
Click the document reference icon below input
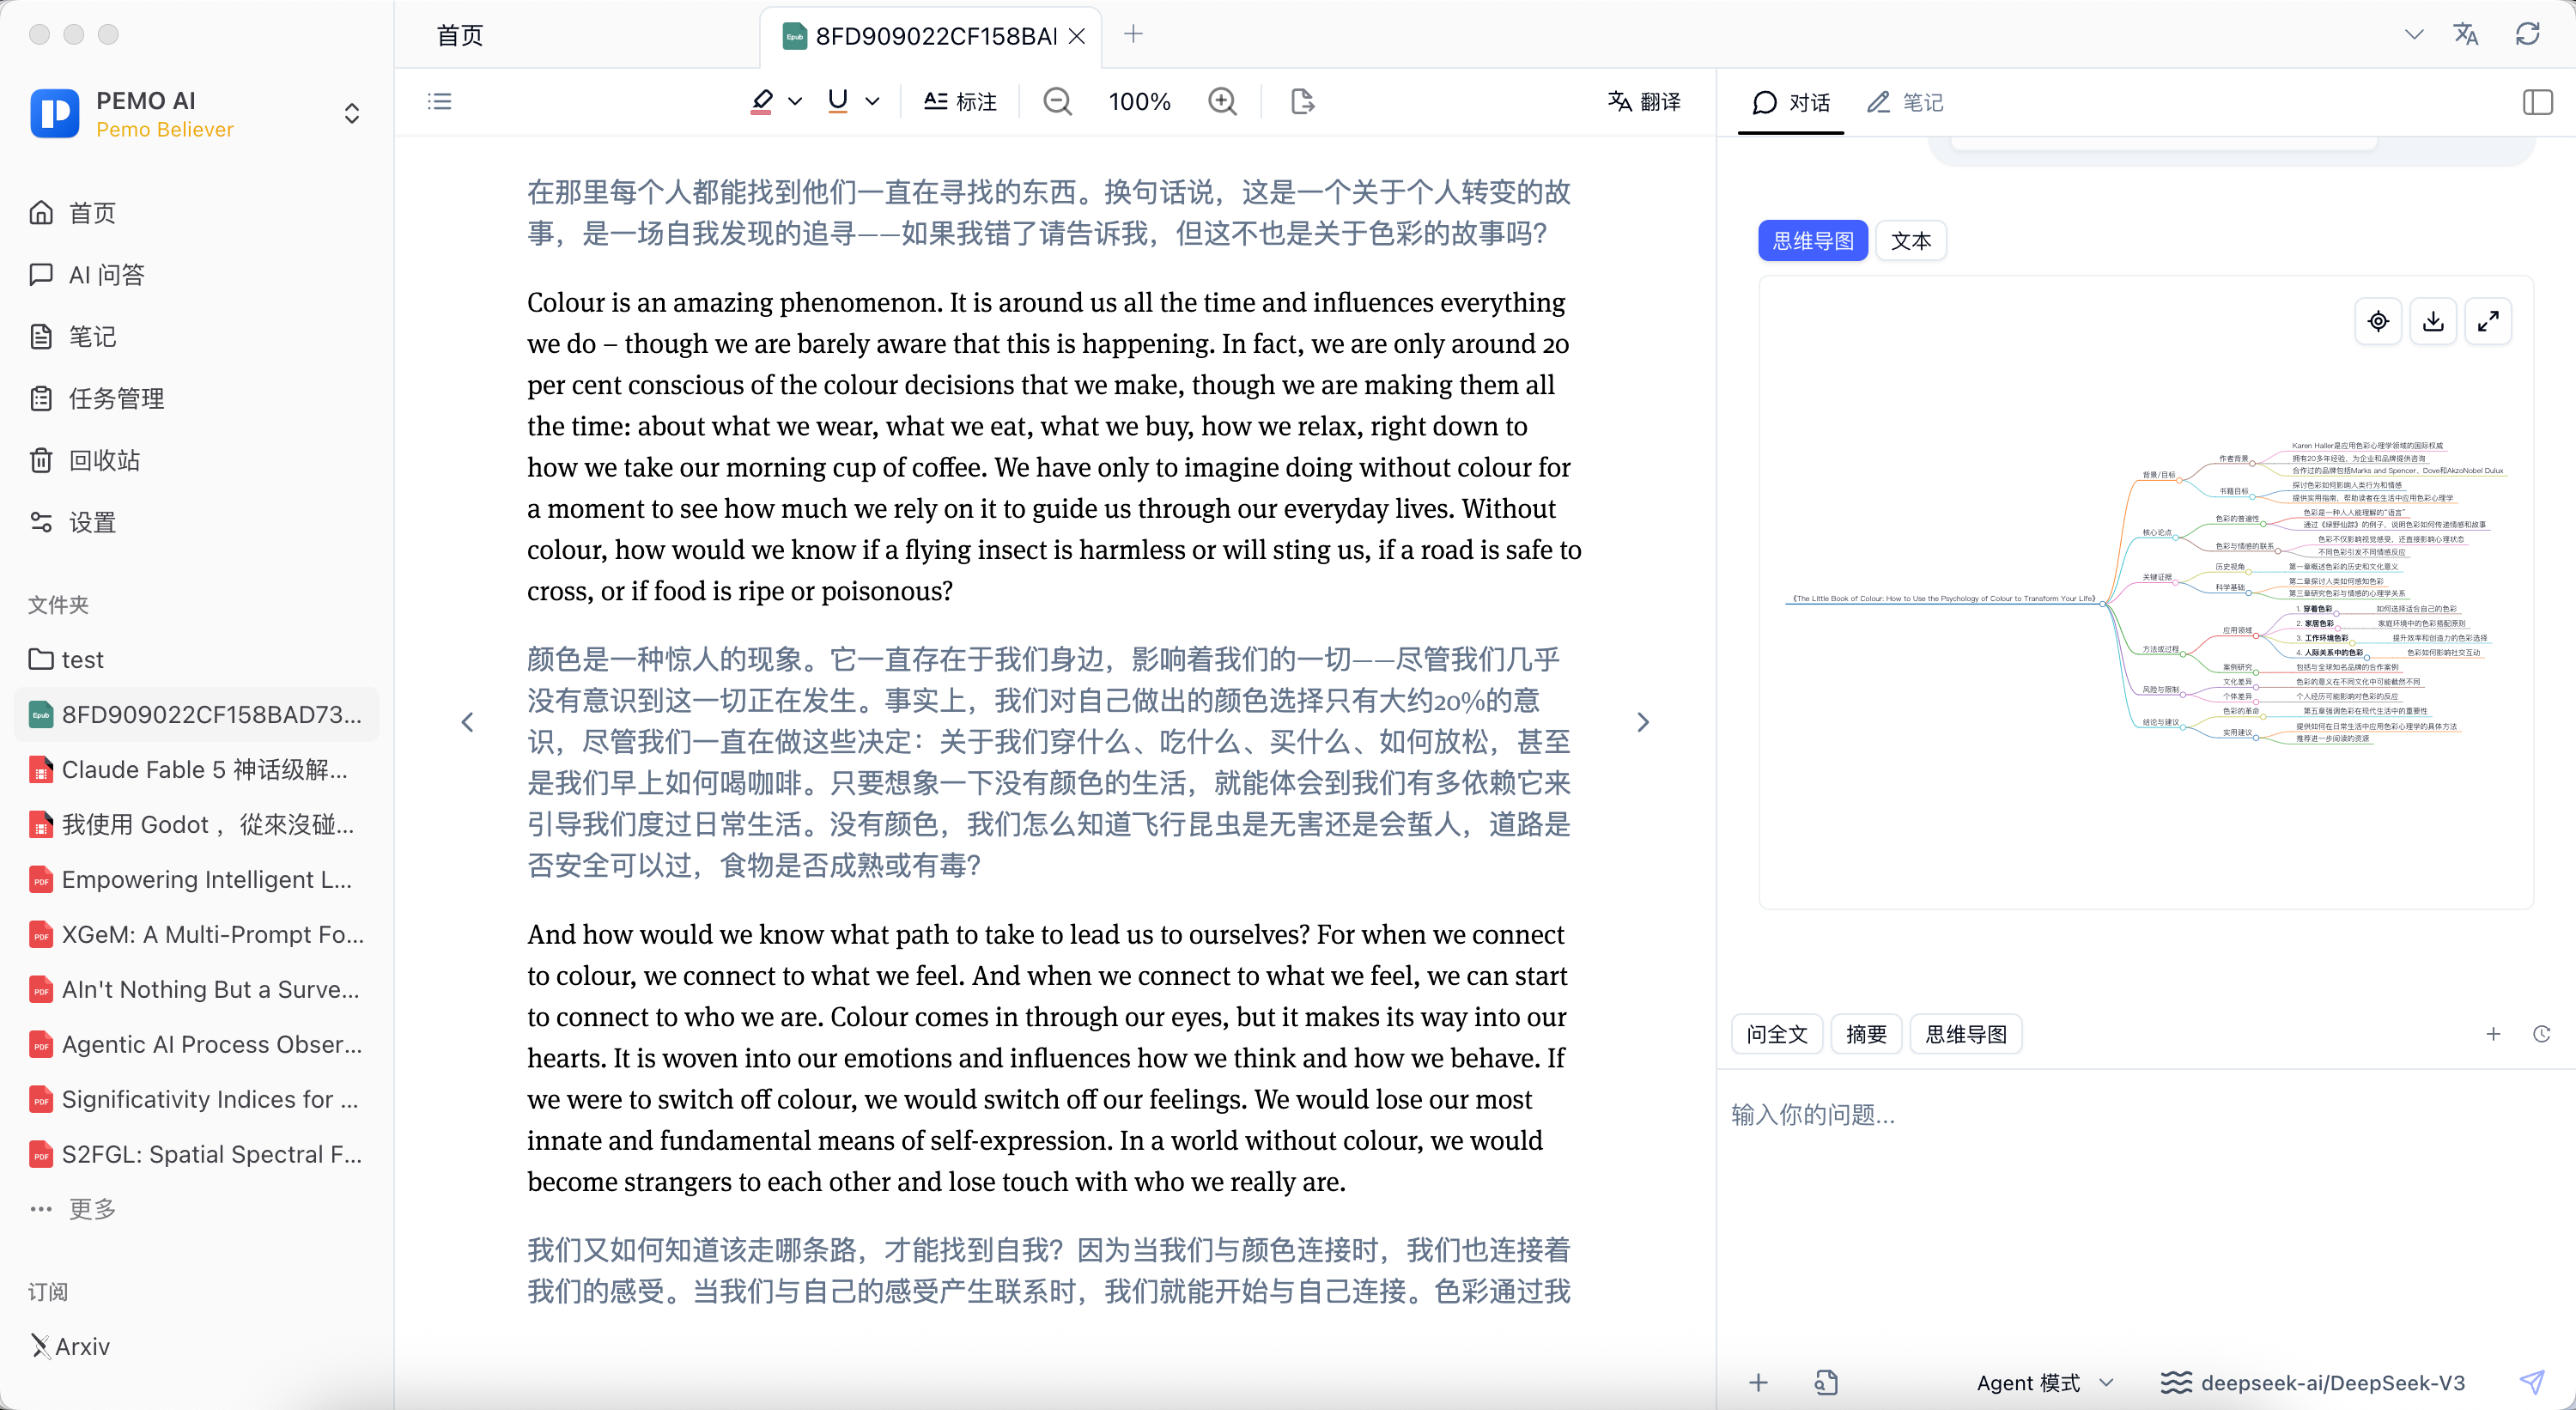(x=1826, y=1383)
